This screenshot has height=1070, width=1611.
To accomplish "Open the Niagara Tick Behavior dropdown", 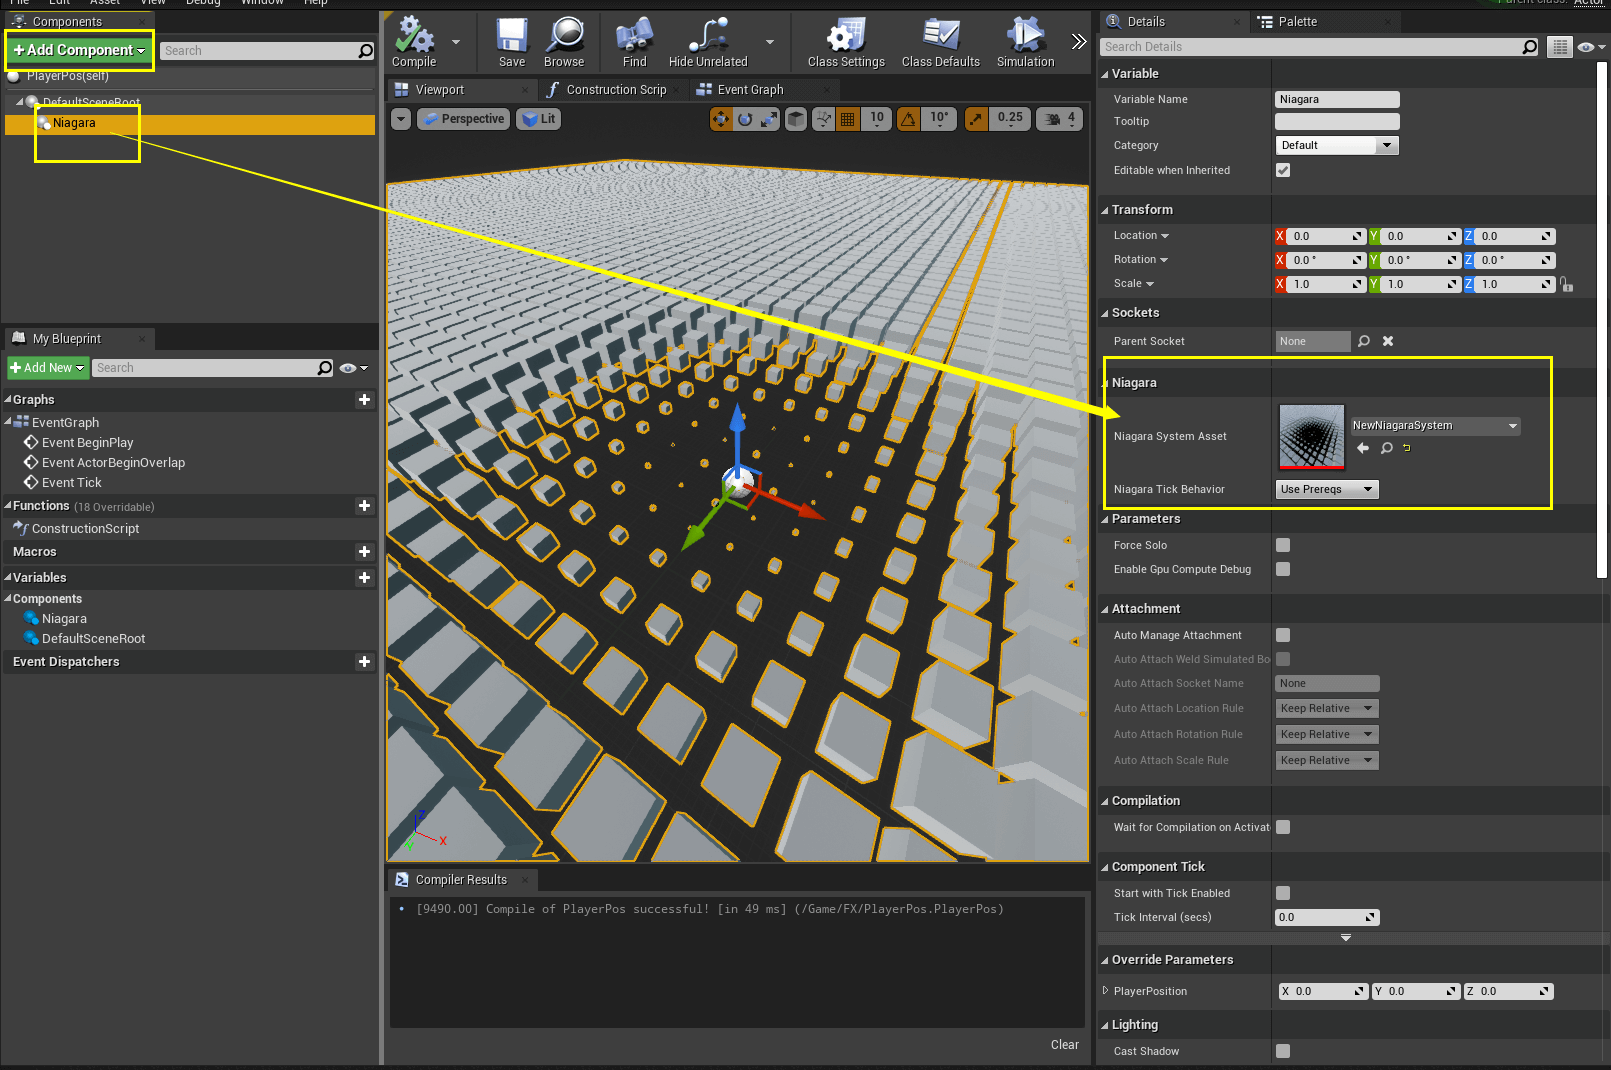I will point(1327,489).
